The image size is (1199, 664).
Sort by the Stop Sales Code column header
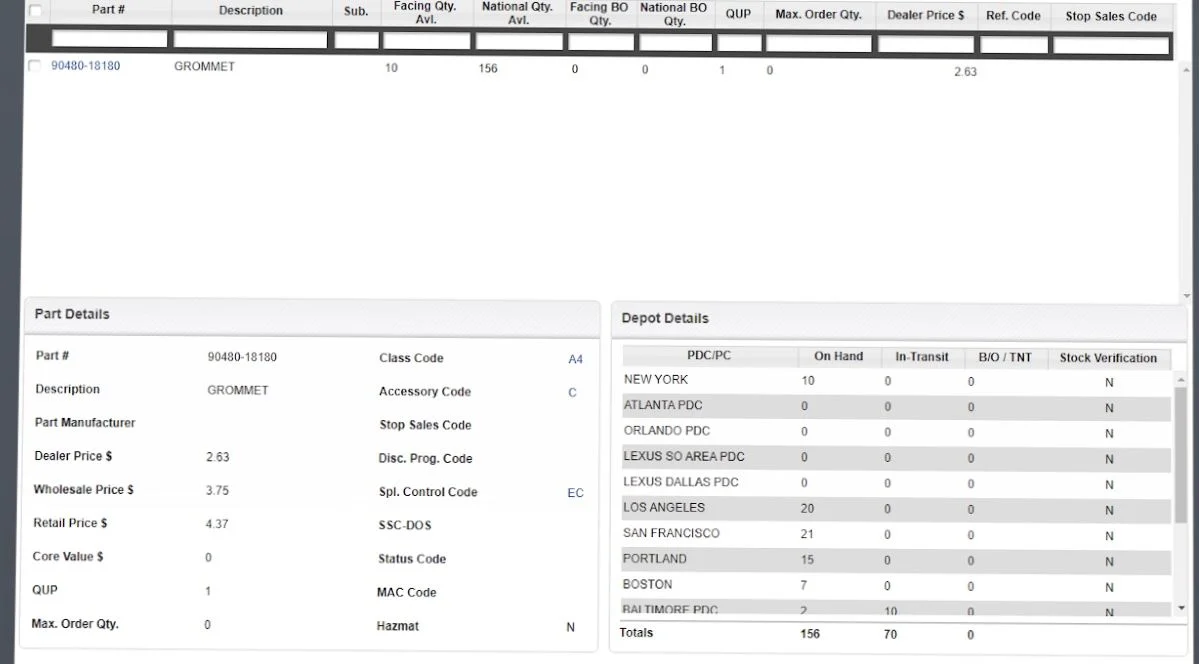pos(1111,16)
